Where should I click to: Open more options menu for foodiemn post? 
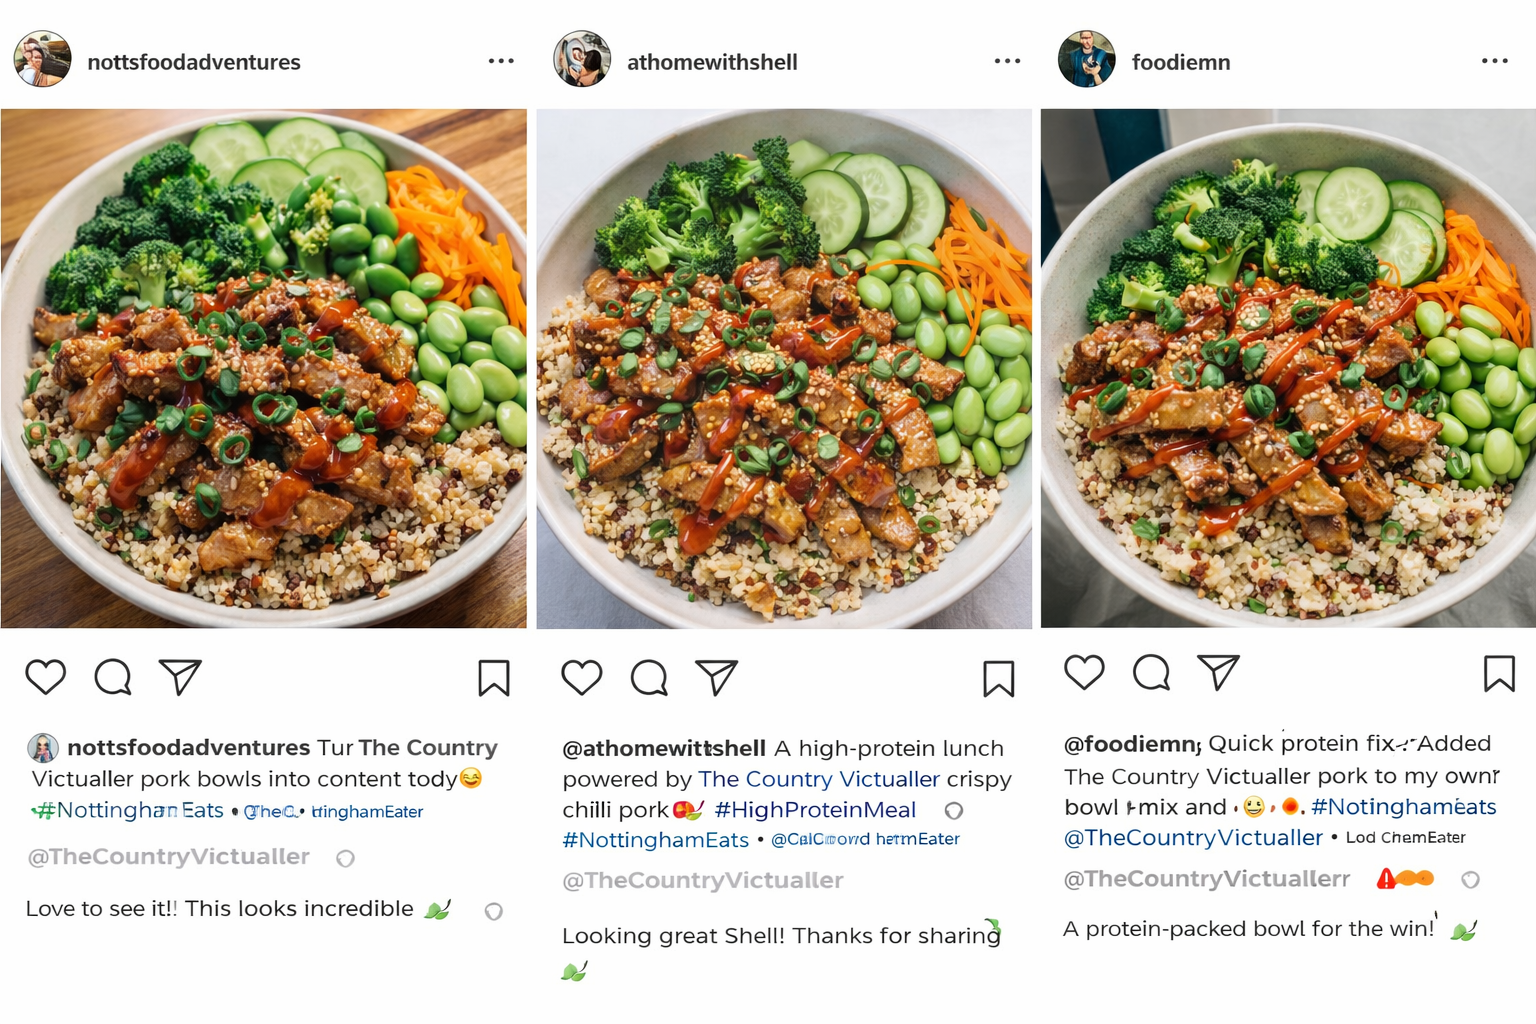pos(1494,61)
